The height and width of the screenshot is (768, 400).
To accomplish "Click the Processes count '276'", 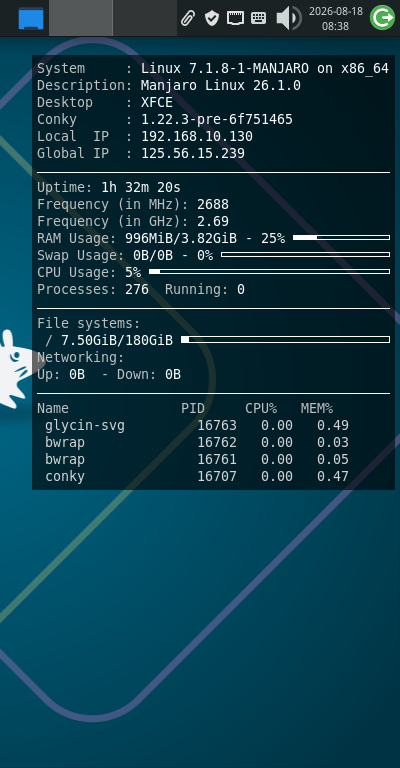I will pyautogui.click(x=137, y=289).
